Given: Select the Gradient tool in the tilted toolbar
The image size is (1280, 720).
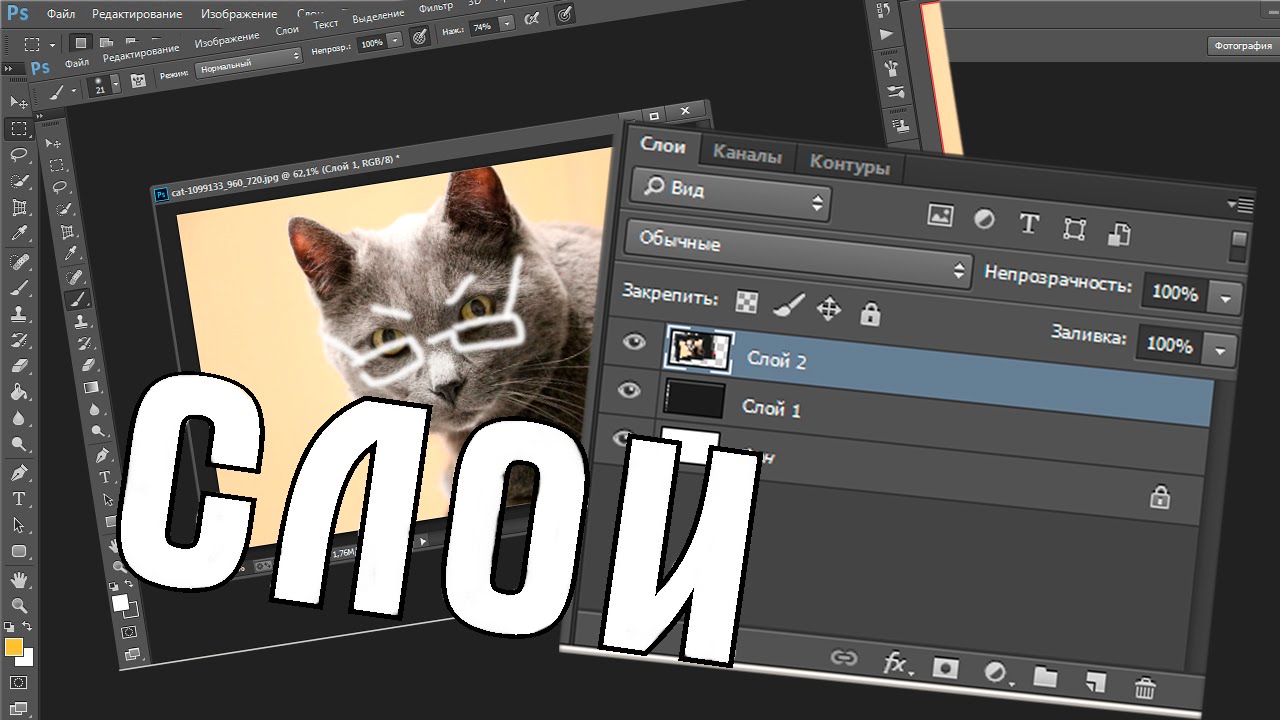Looking at the screenshot, I should click(x=91, y=387).
